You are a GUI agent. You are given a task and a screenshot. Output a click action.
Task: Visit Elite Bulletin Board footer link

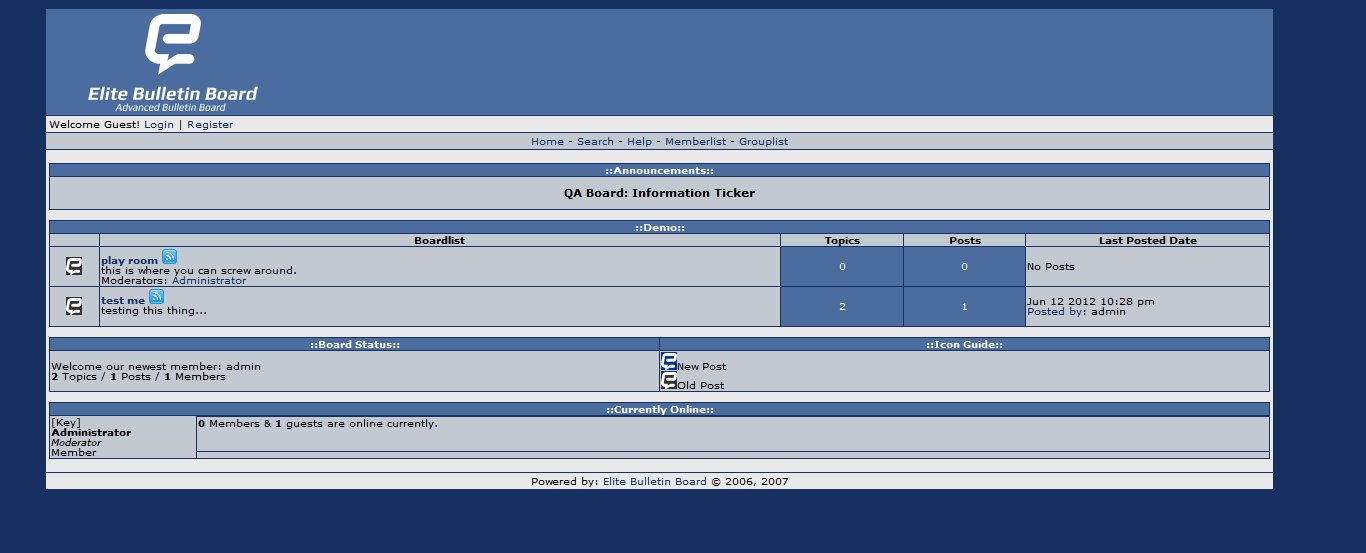coord(654,482)
